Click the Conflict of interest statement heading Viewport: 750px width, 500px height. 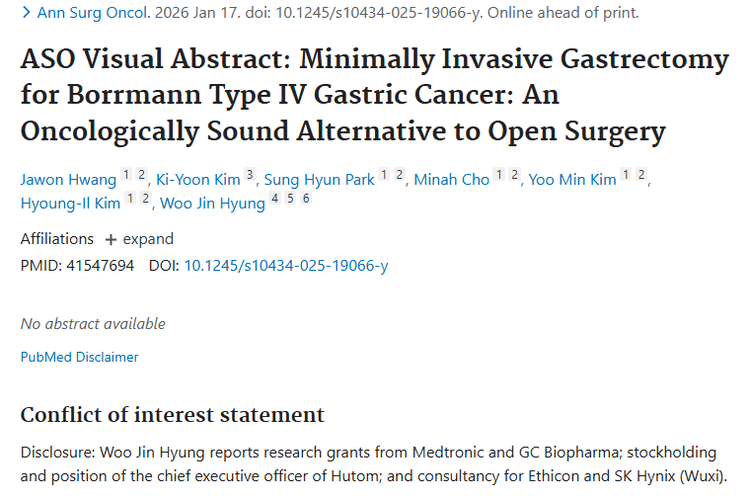click(x=172, y=415)
